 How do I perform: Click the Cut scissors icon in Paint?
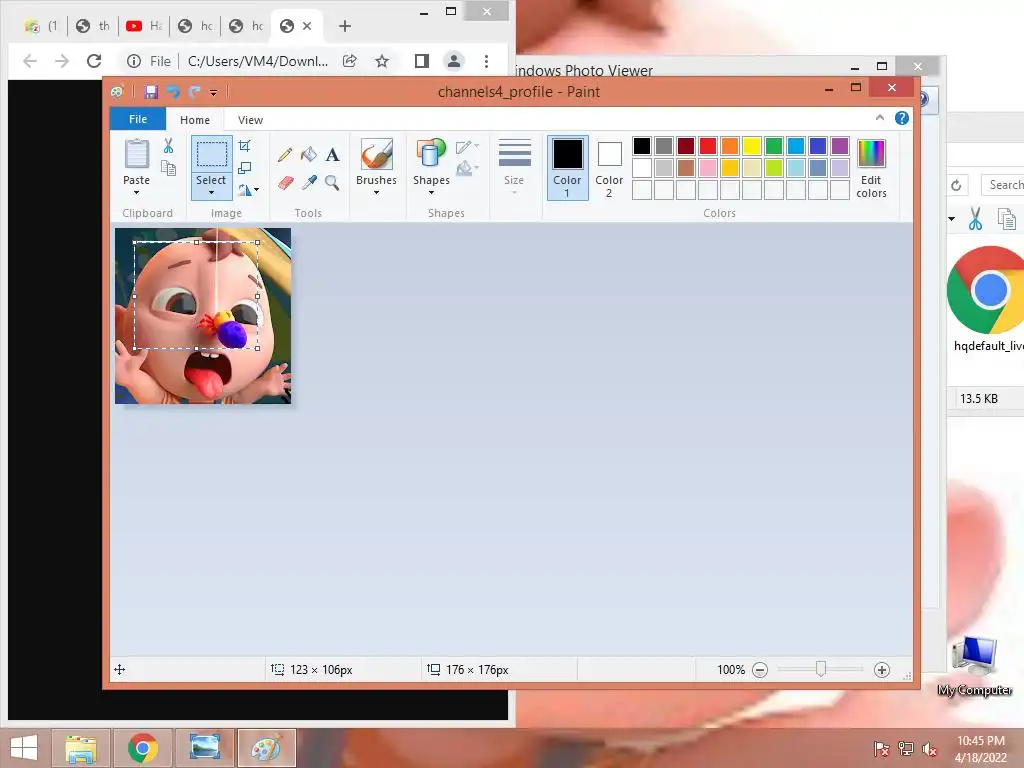tap(168, 146)
